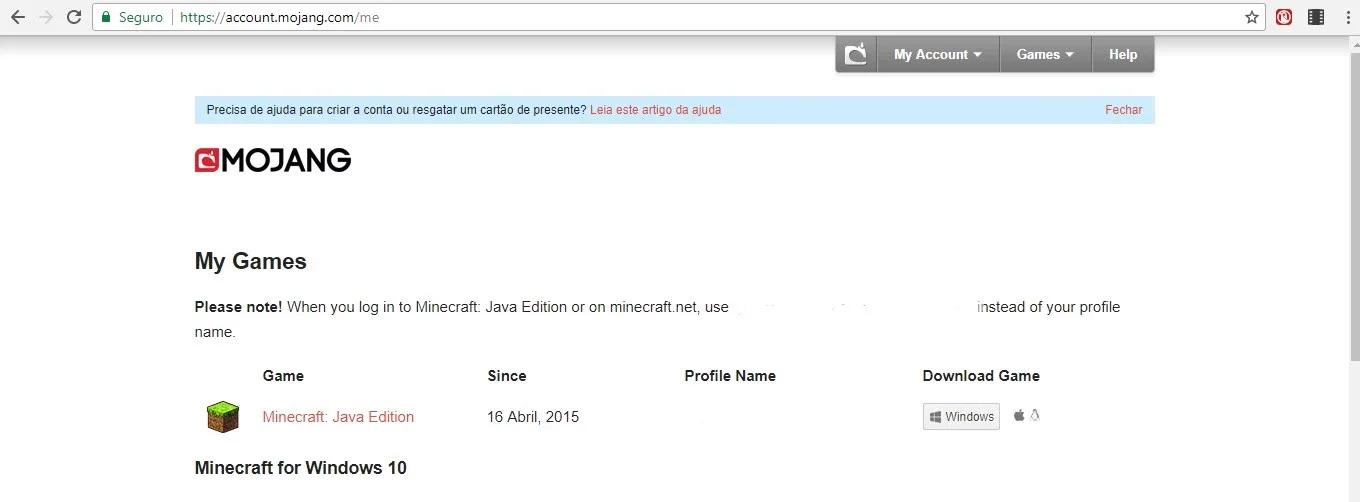Click the red extension icon in toolbar
The height and width of the screenshot is (502, 1360).
[1284, 17]
